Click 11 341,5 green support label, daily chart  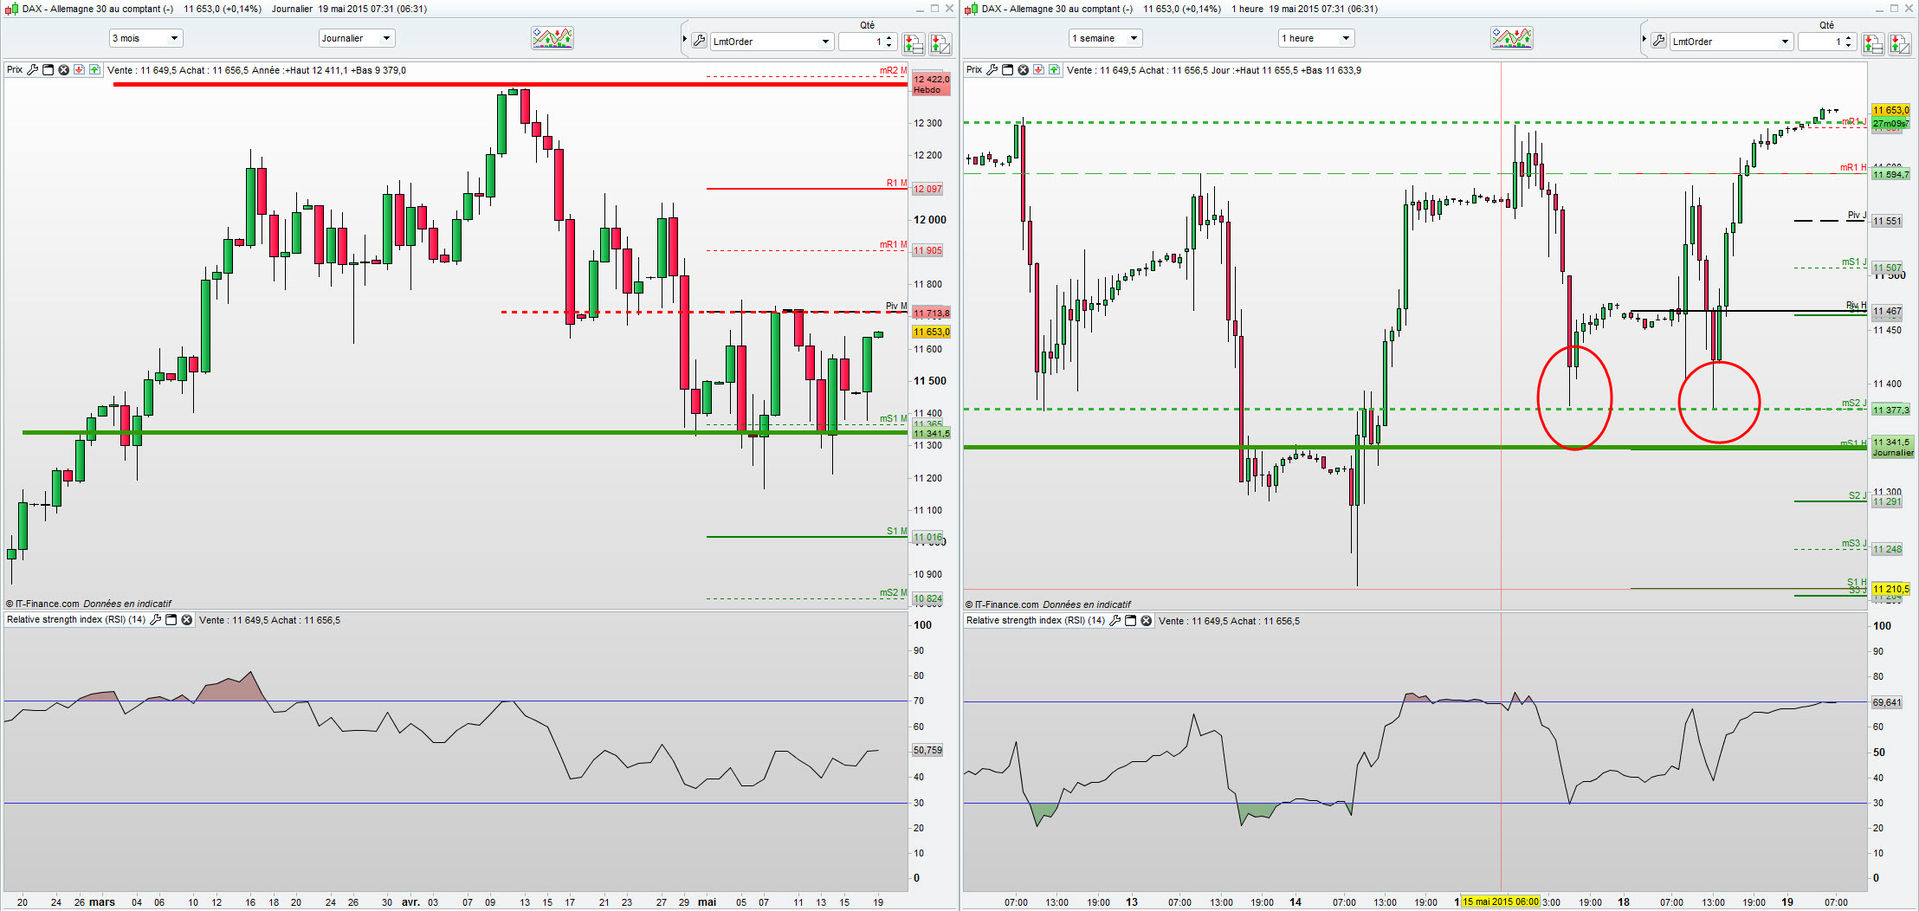[x=931, y=433]
